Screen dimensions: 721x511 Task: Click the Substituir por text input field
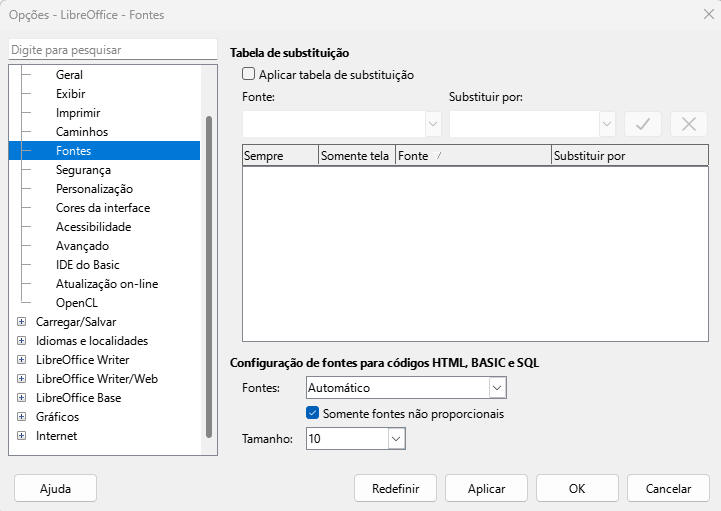click(524, 124)
